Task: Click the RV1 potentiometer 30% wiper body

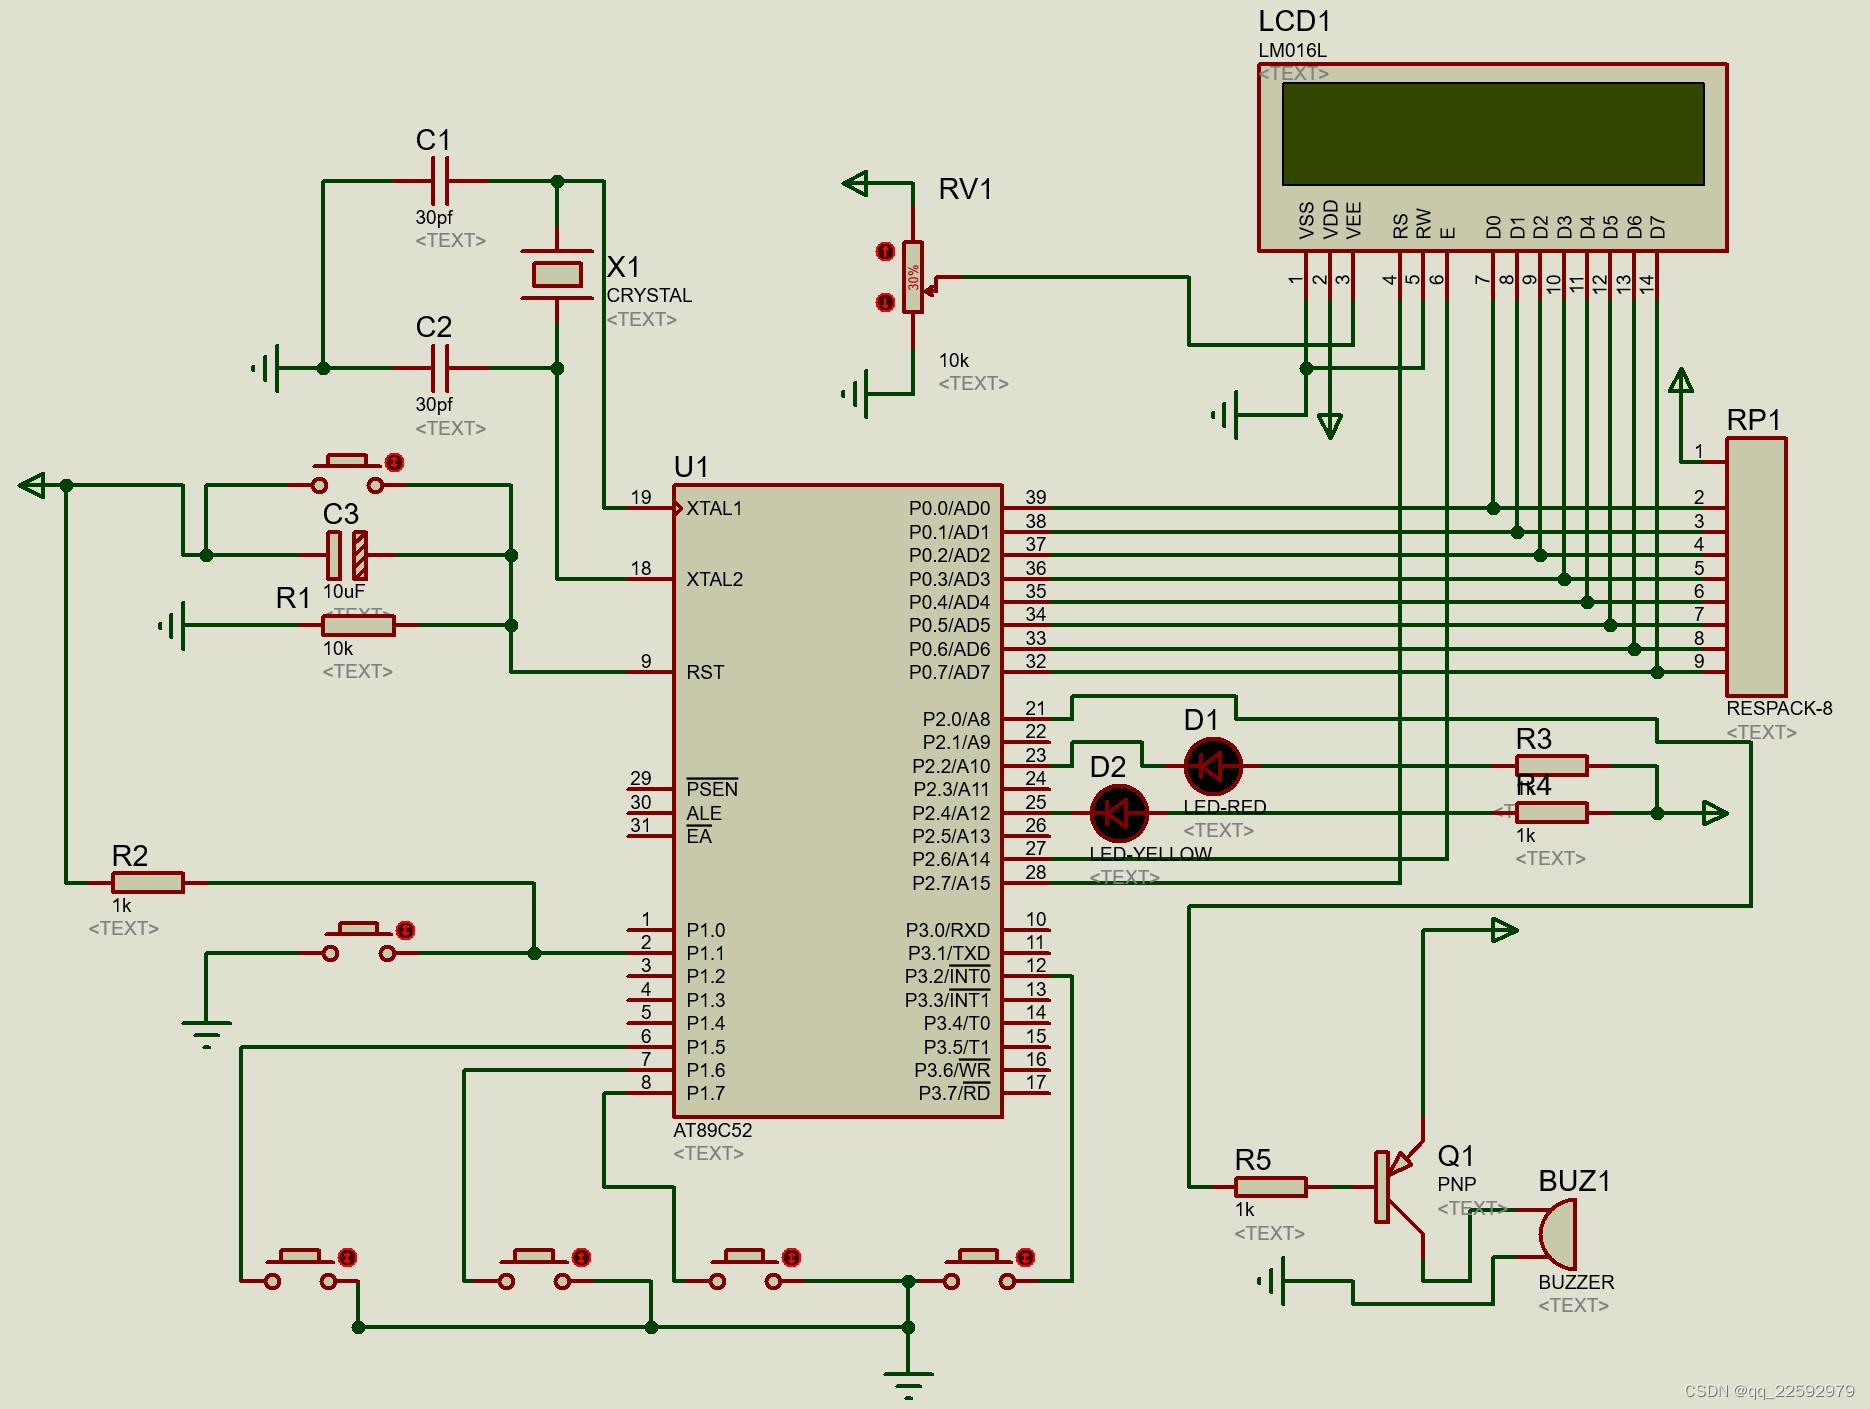Action: 913,277
